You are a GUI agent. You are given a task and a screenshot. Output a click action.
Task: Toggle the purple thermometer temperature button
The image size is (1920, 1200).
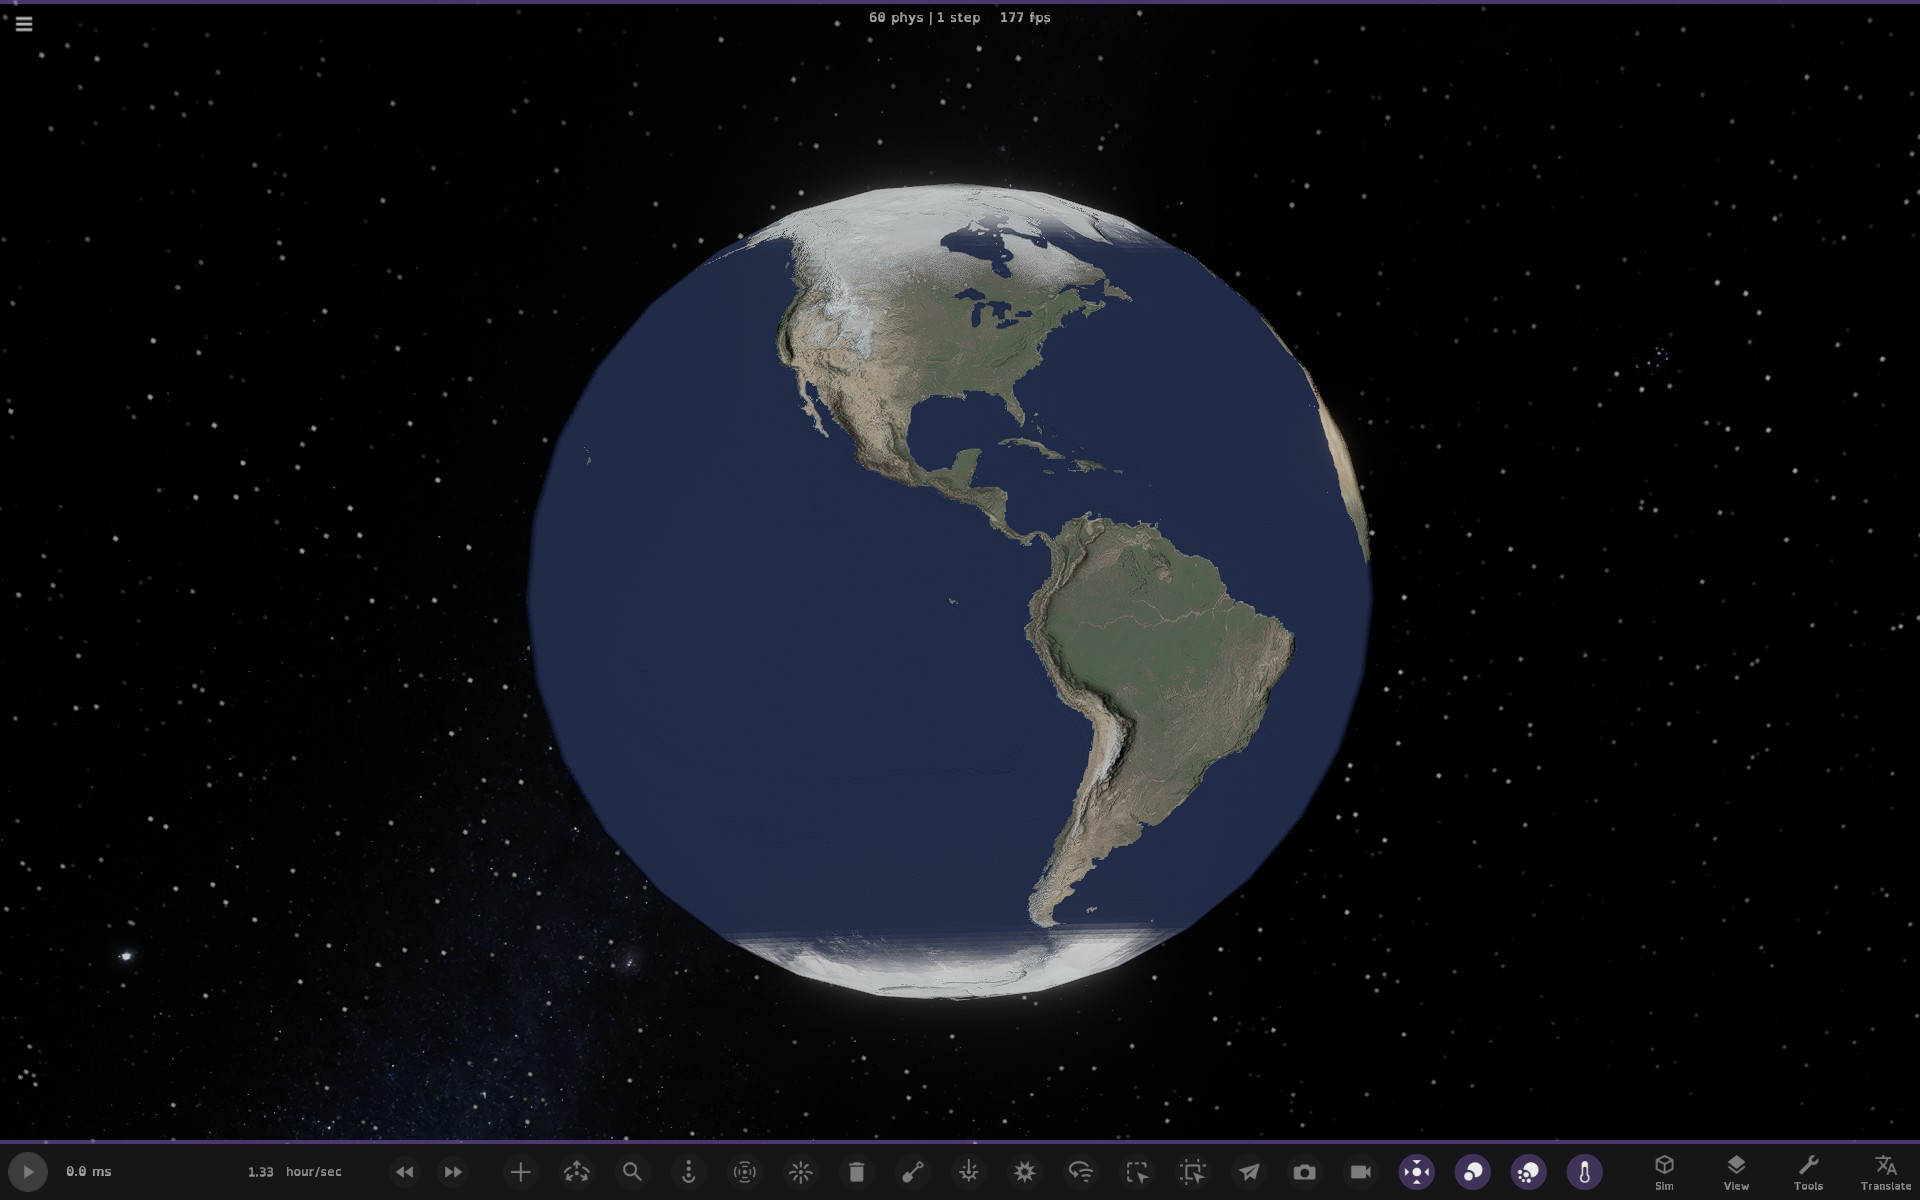point(1584,1172)
